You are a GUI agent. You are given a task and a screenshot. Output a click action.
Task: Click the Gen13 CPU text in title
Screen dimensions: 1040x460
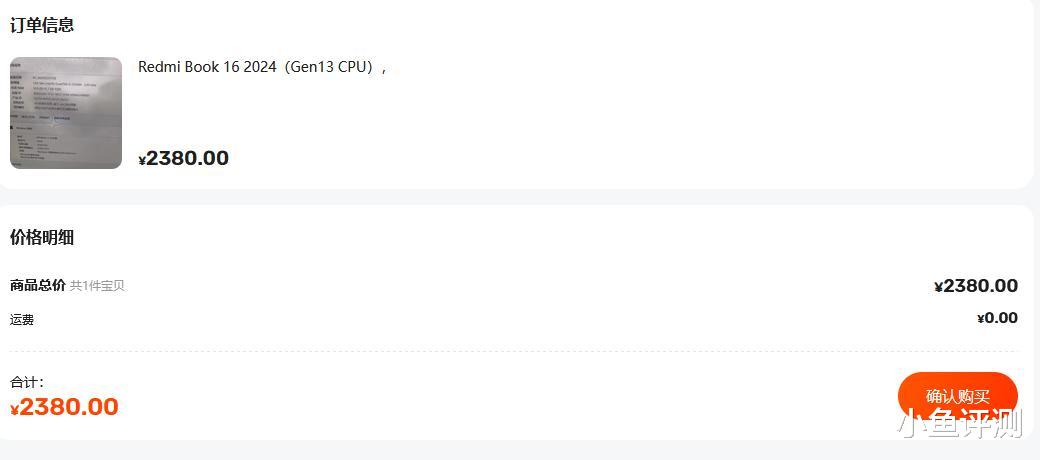pyautogui.click(x=328, y=67)
